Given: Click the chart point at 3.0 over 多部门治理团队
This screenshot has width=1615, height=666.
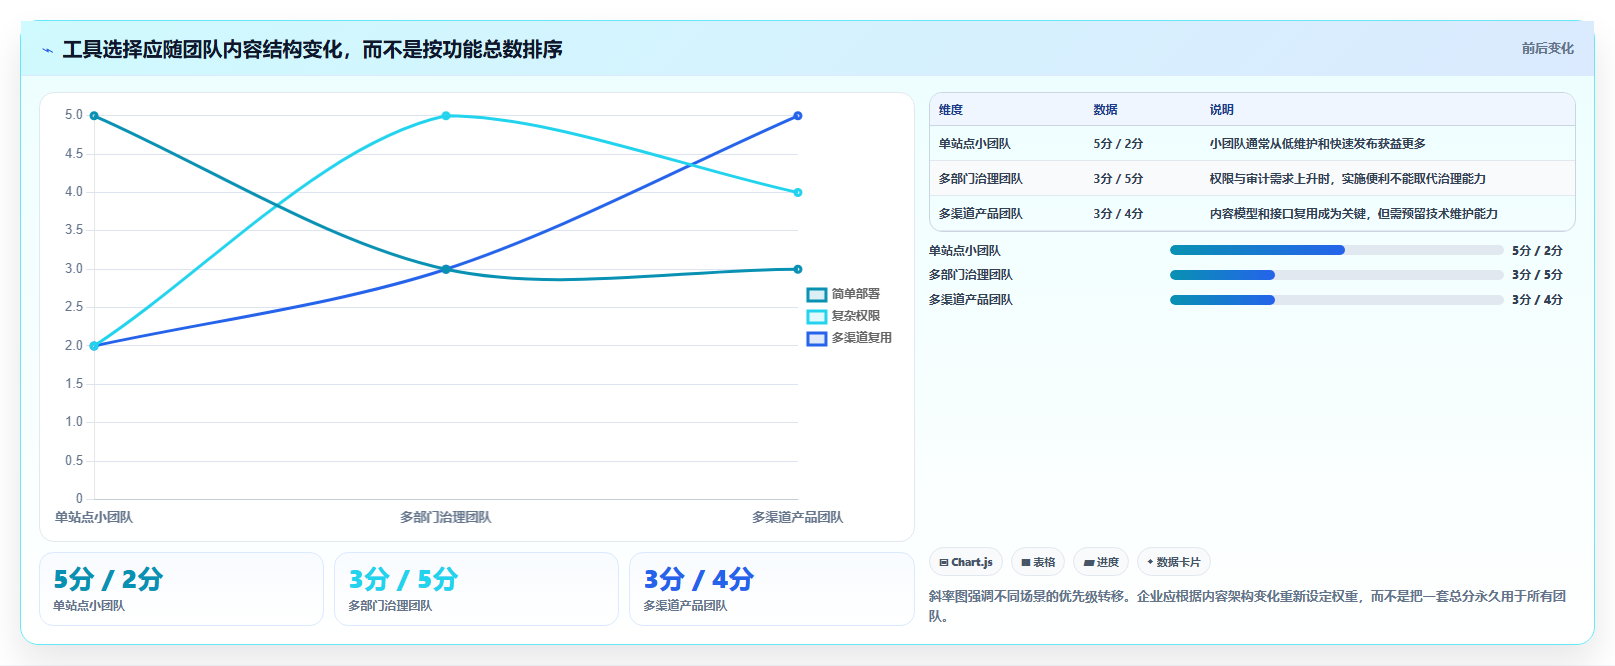Looking at the screenshot, I should tap(446, 269).
